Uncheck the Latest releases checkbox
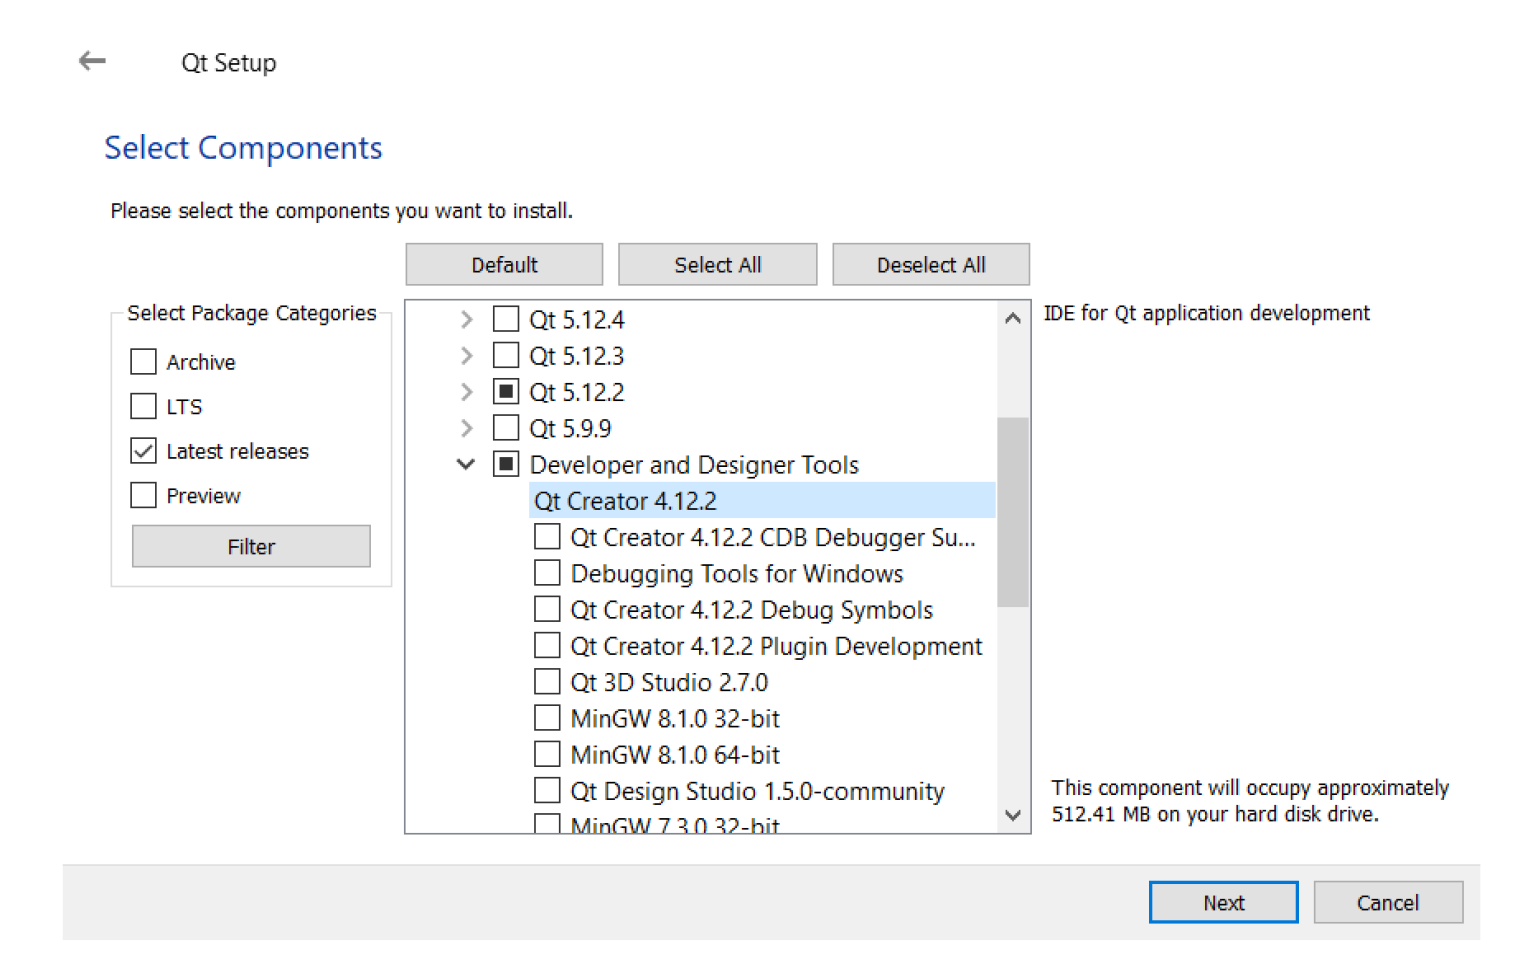1536x960 pixels. pos(144,451)
